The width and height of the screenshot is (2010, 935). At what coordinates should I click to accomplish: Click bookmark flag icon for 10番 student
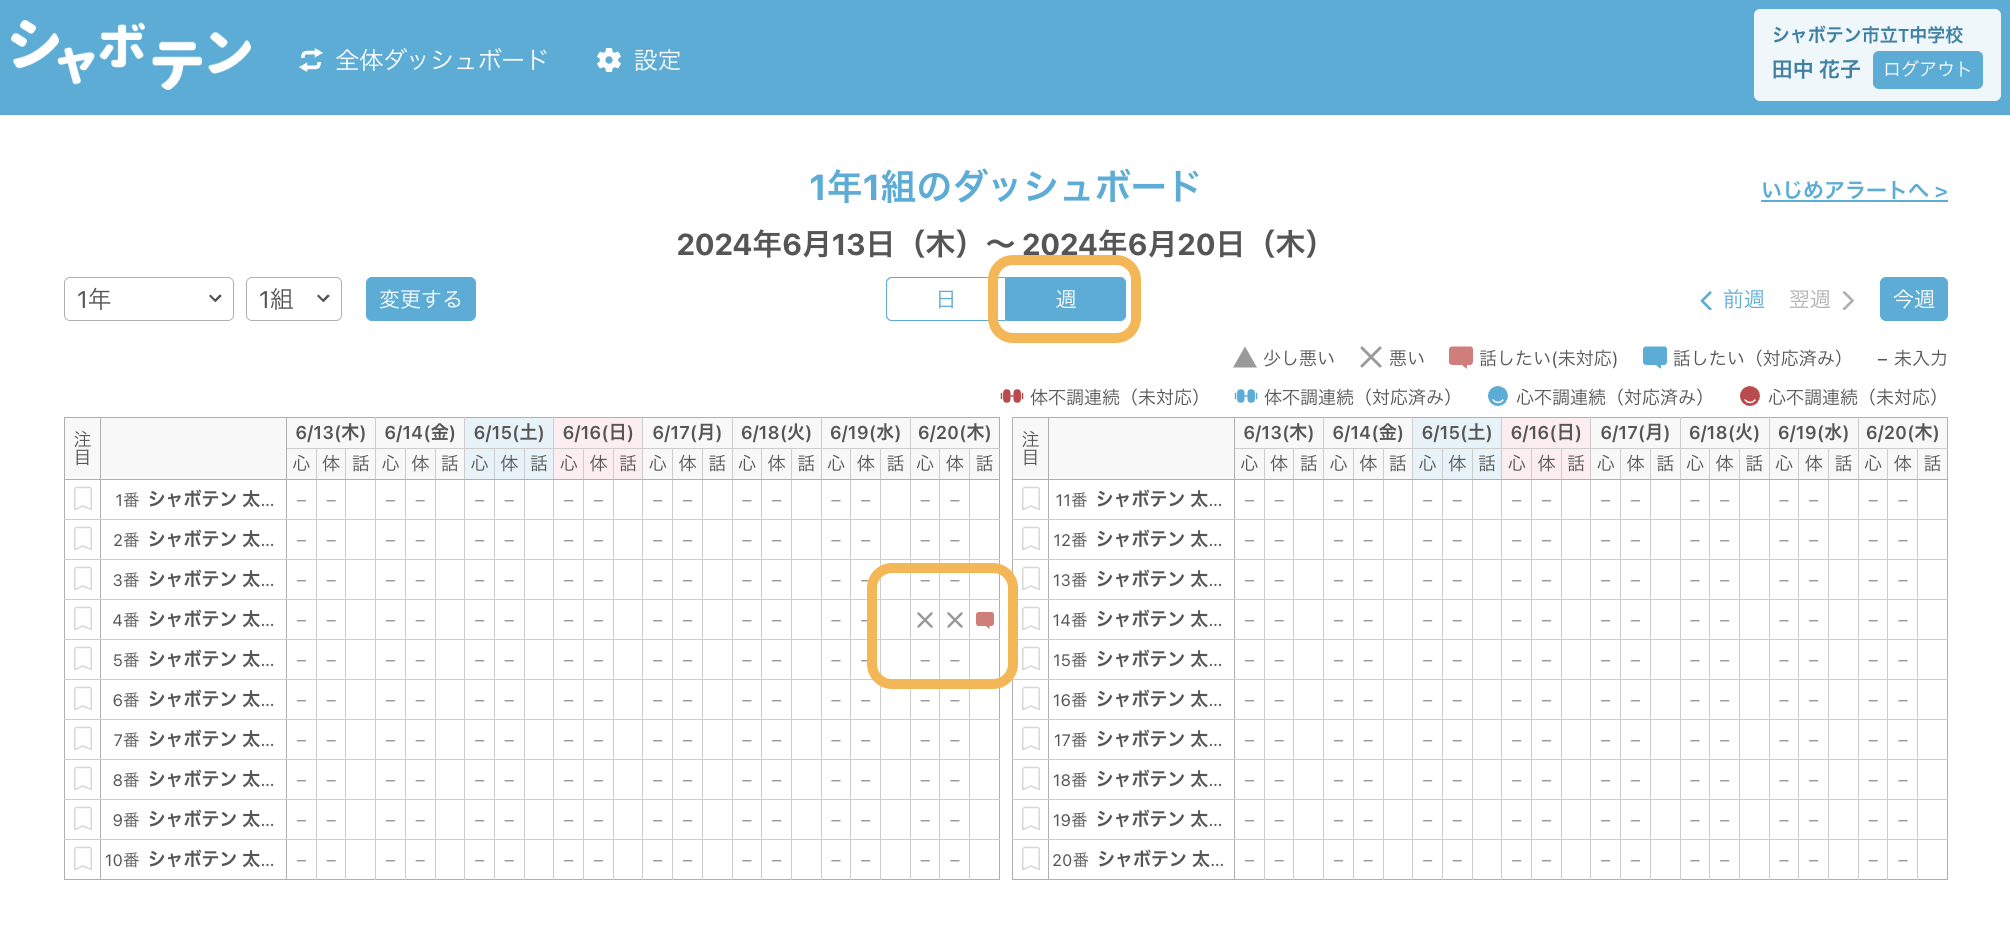tap(83, 859)
